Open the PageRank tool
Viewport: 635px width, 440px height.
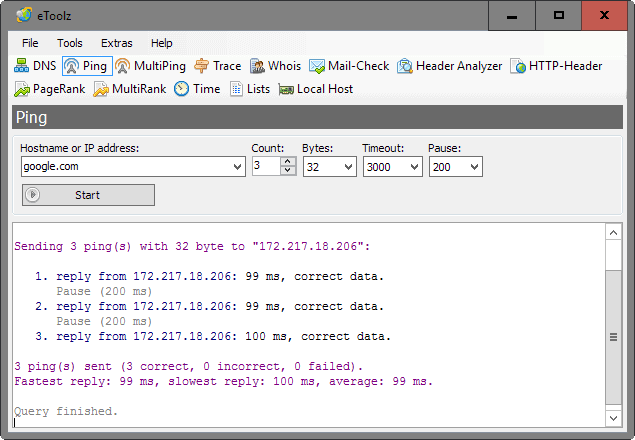pos(49,89)
